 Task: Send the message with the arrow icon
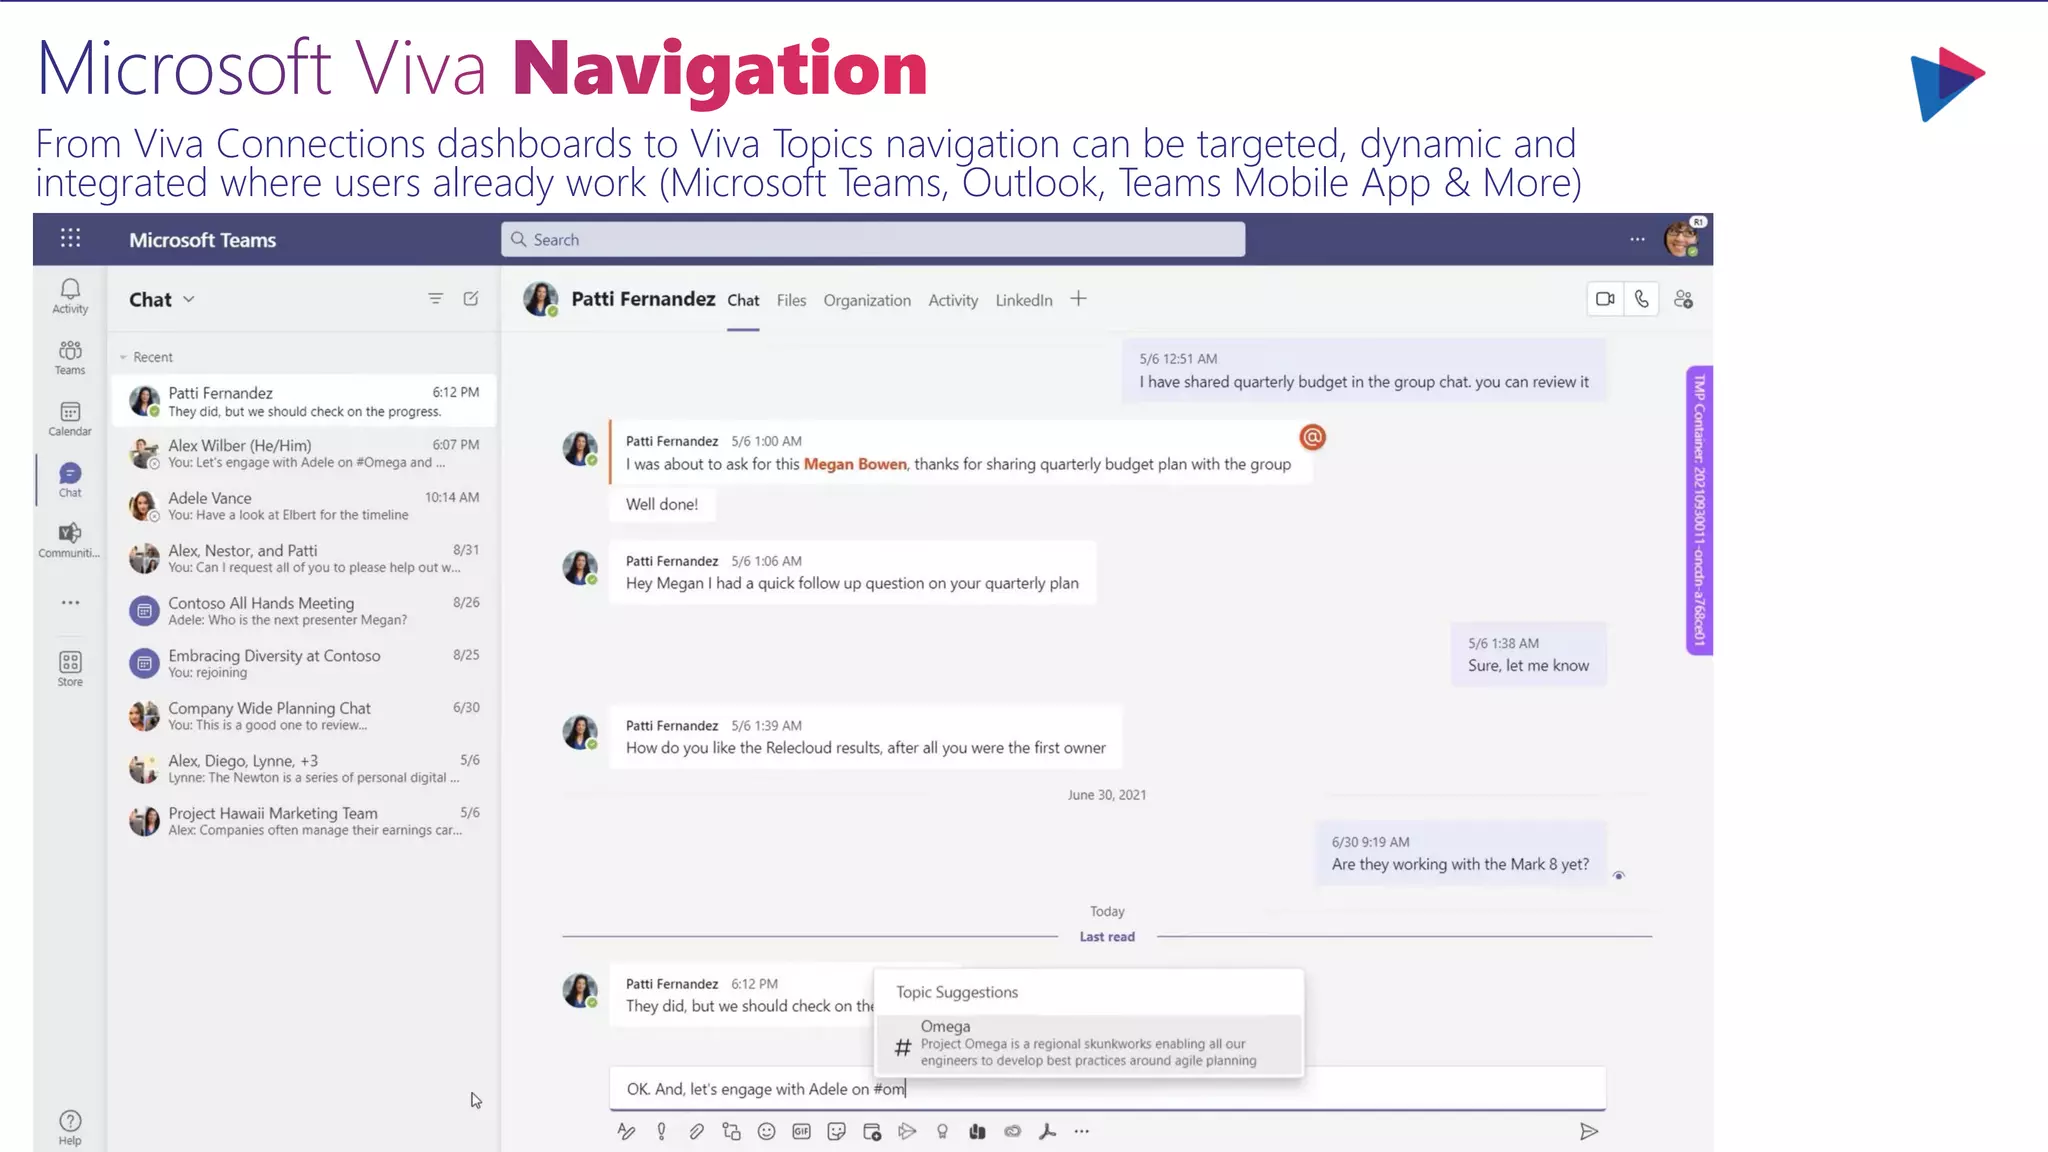click(1588, 1131)
